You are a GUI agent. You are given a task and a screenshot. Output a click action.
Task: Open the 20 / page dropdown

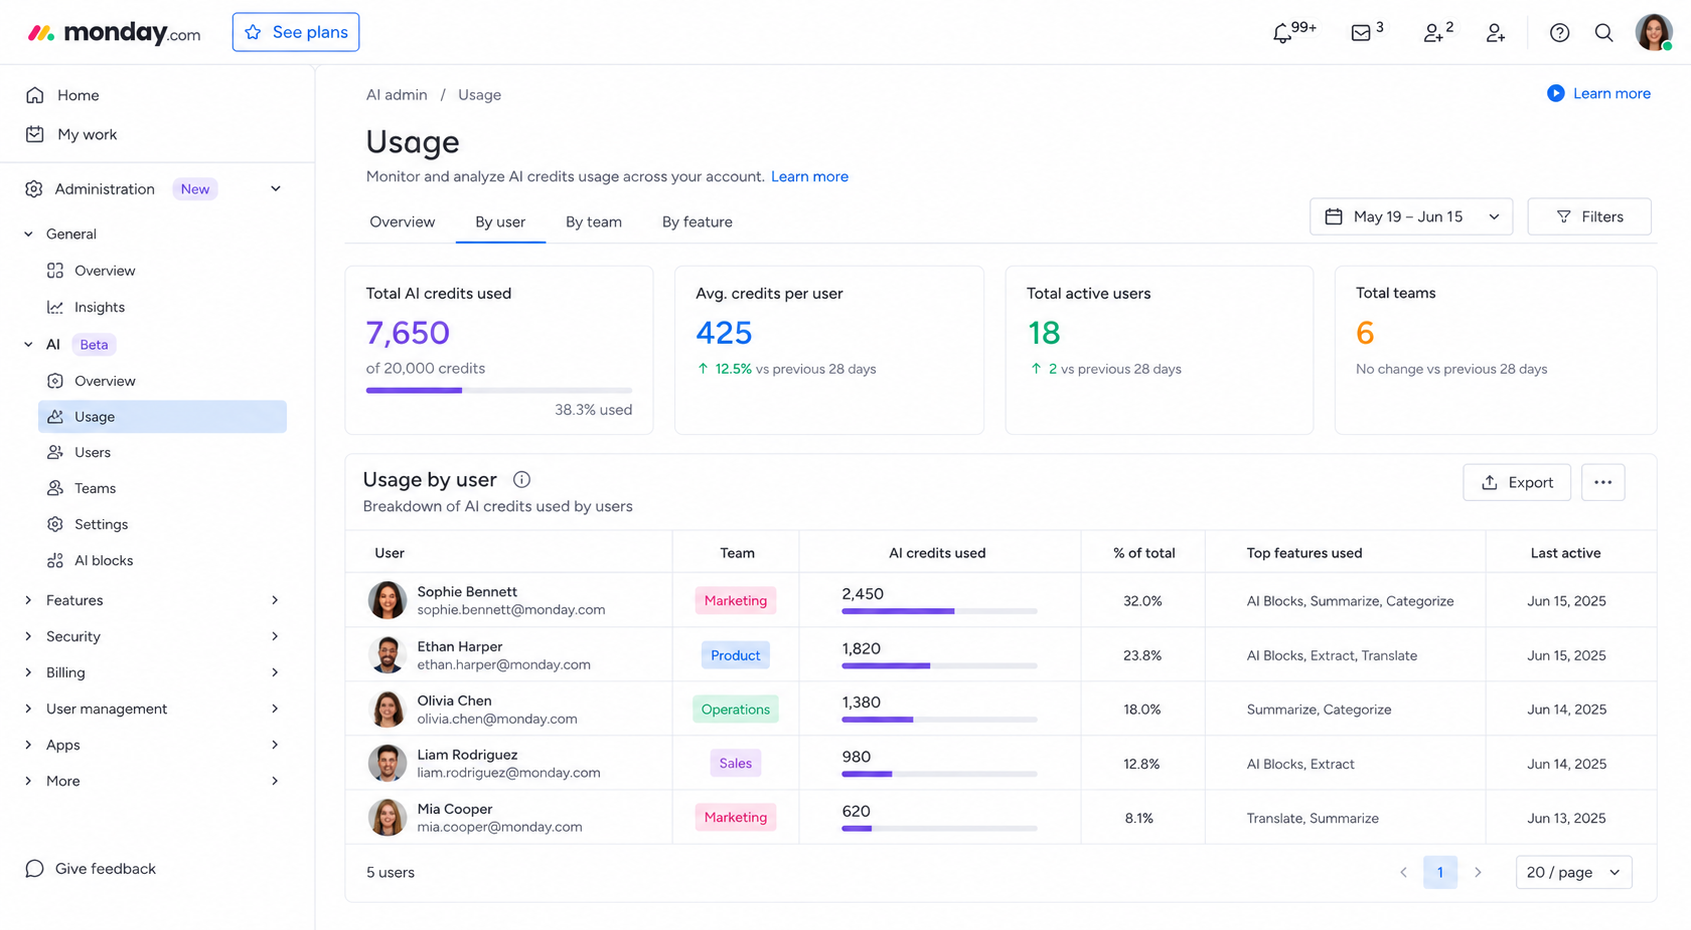pos(1574,872)
